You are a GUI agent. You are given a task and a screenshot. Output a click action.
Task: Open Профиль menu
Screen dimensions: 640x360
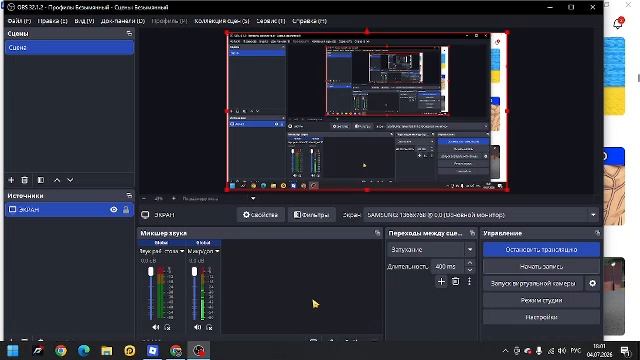coord(169,21)
